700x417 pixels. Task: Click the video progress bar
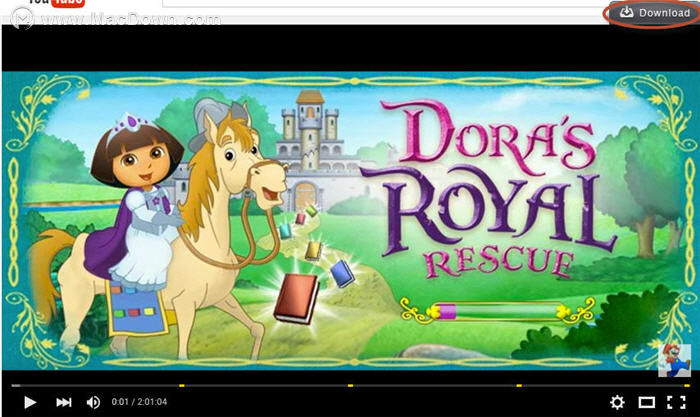point(350,385)
